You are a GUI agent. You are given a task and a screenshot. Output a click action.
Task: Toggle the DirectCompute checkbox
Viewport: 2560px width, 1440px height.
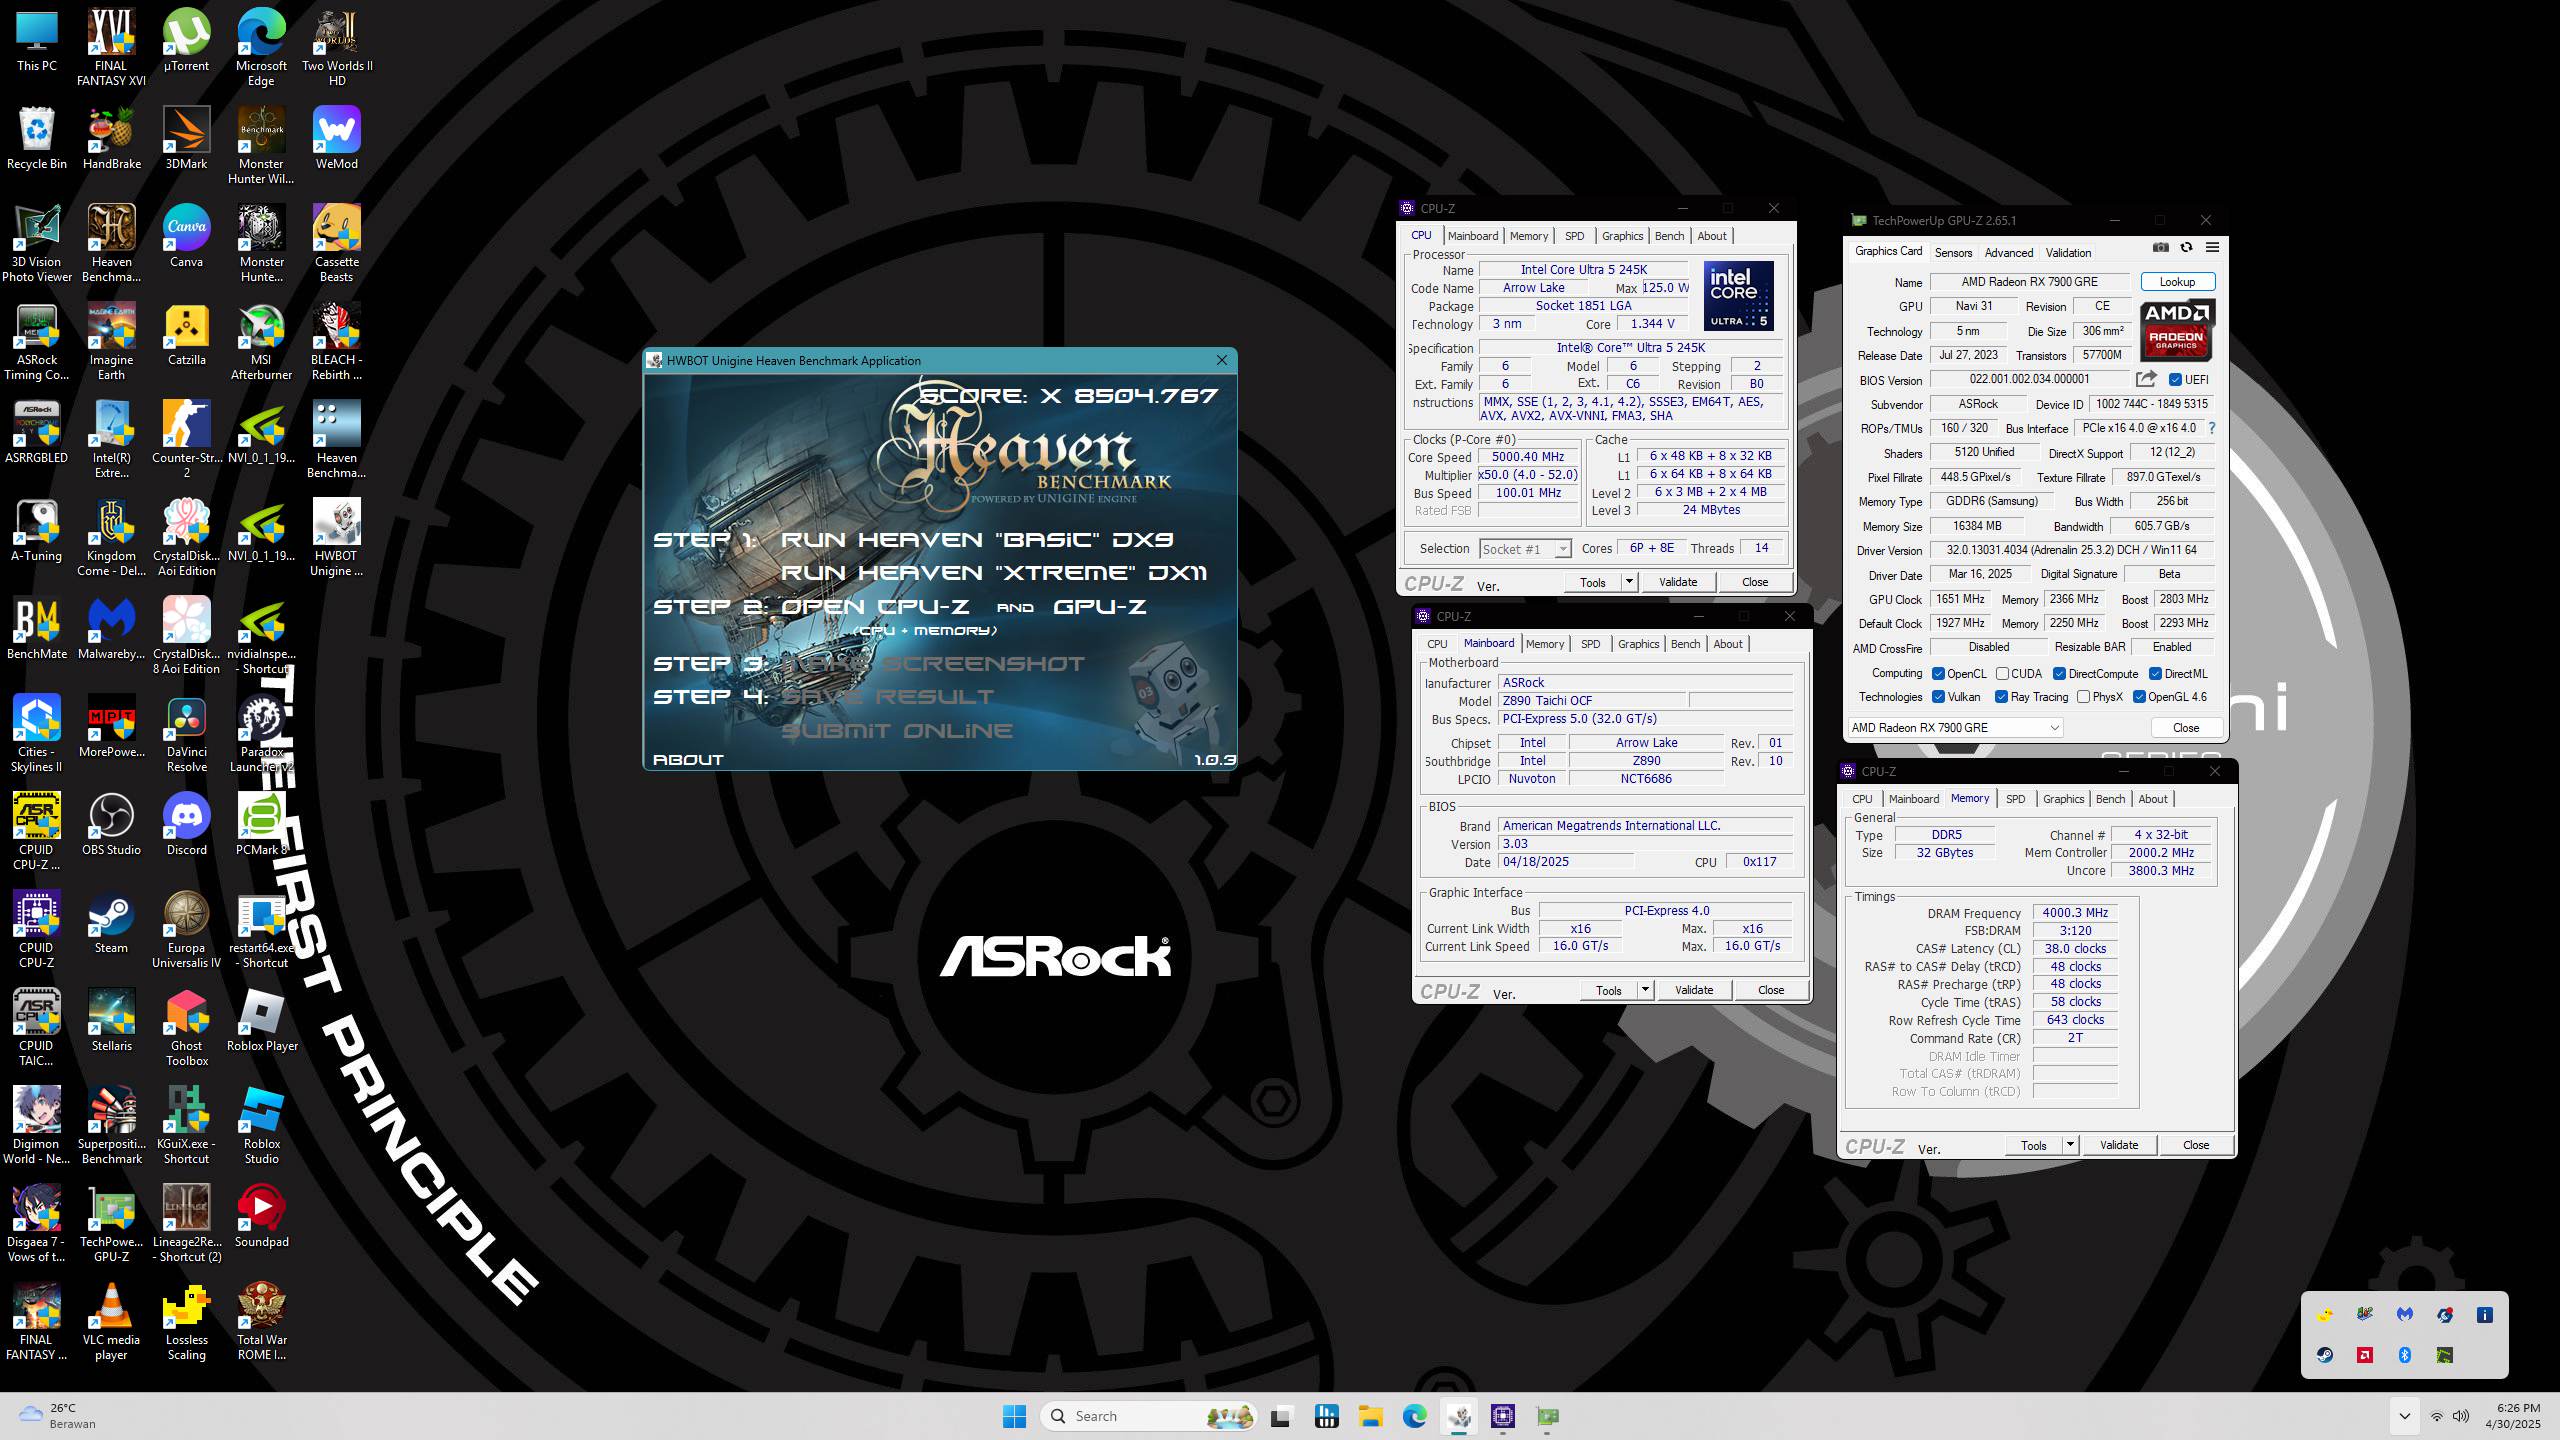[x=2059, y=674]
